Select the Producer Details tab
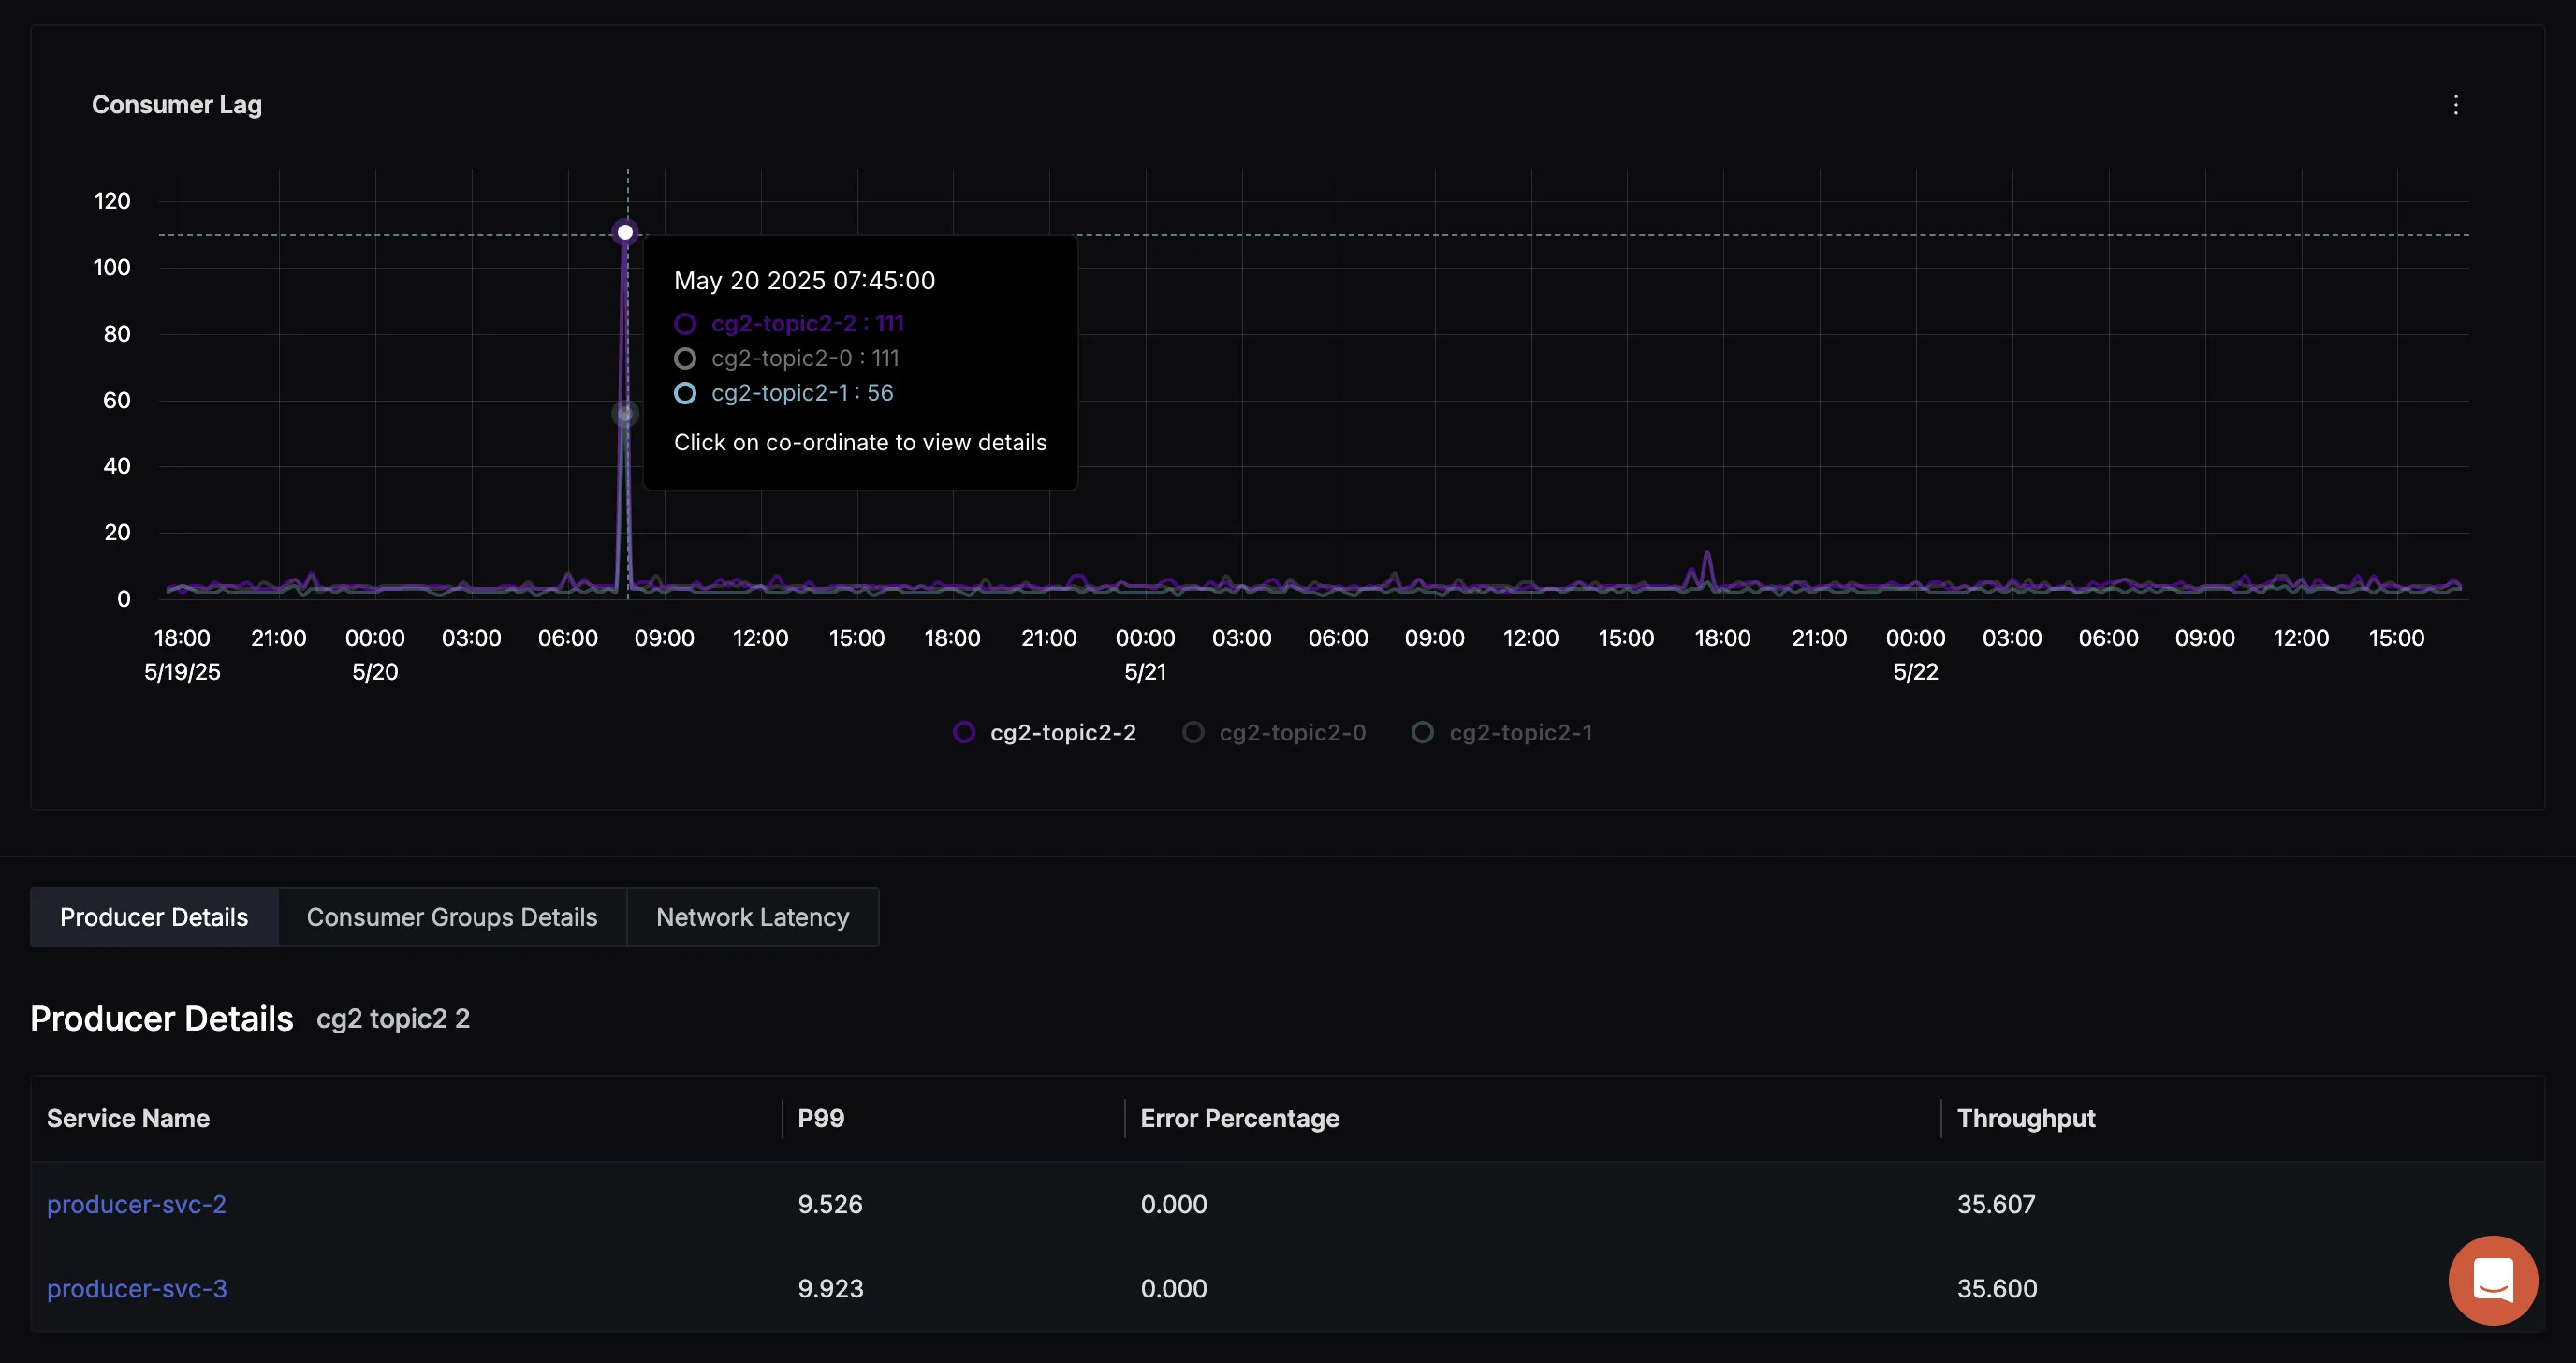The image size is (2576, 1363). tap(154, 917)
